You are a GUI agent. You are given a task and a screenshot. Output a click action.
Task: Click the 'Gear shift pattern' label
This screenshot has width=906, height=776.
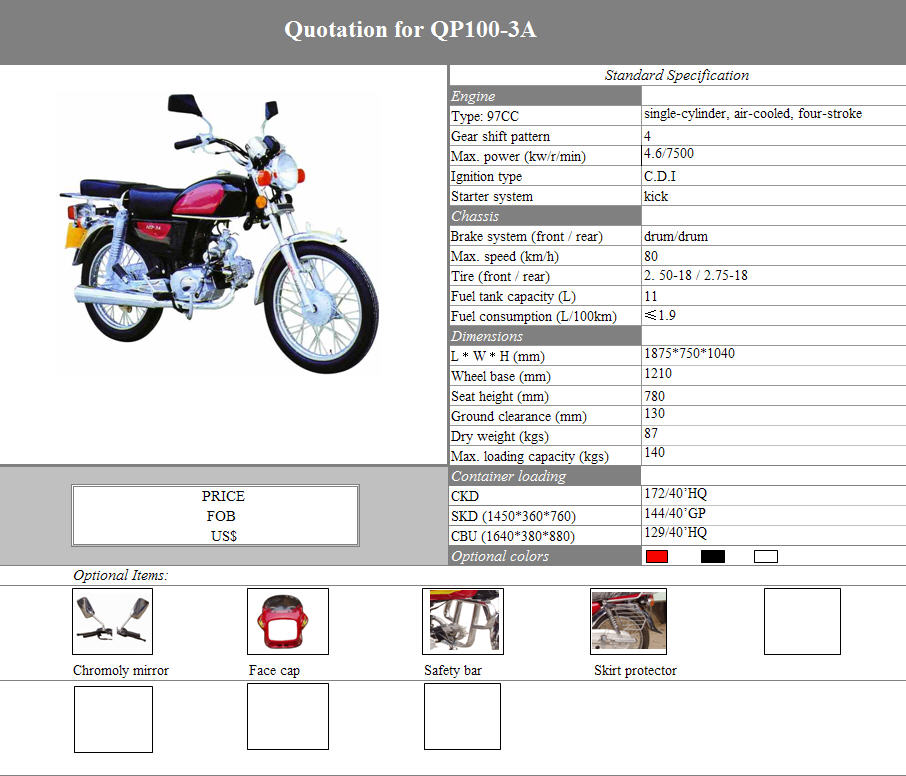500,136
